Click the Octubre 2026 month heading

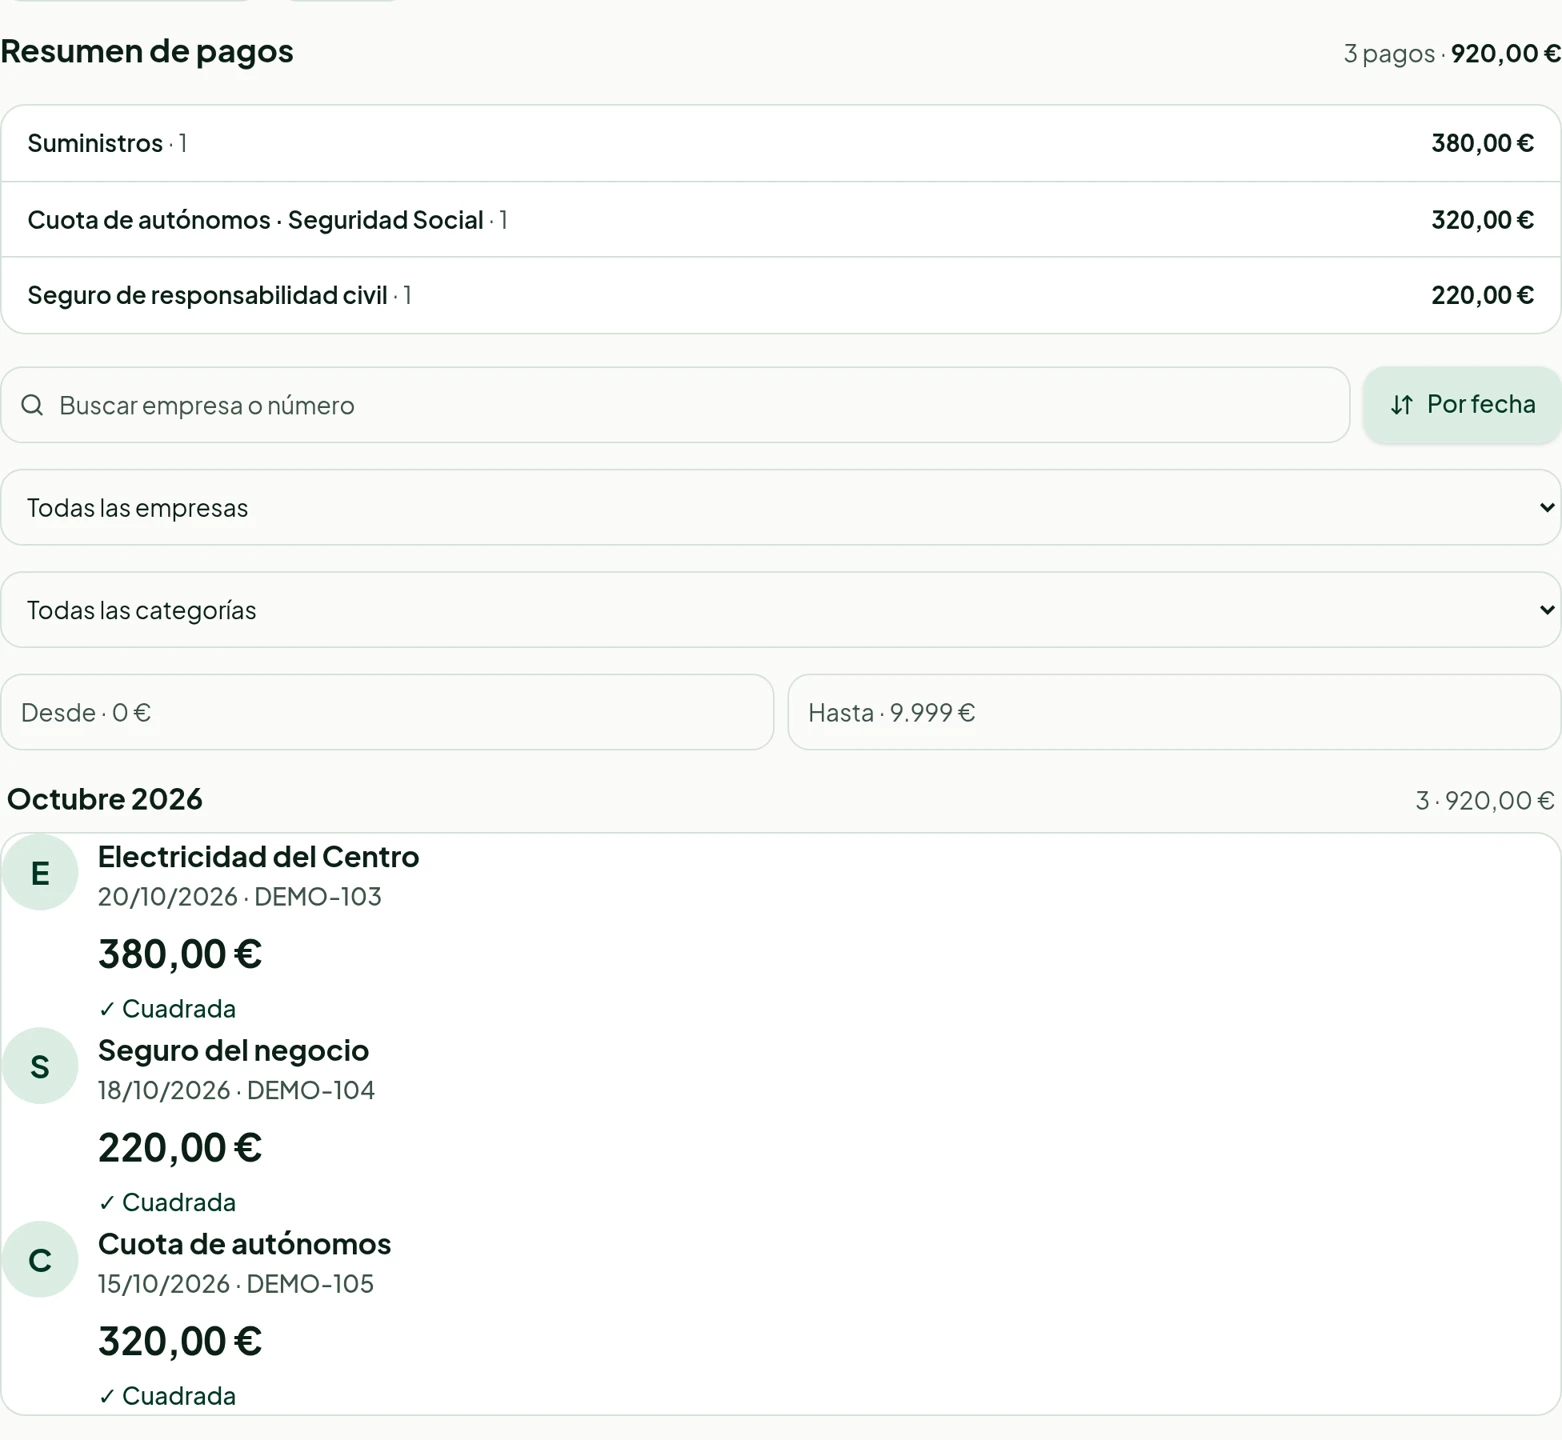click(x=105, y=799)
